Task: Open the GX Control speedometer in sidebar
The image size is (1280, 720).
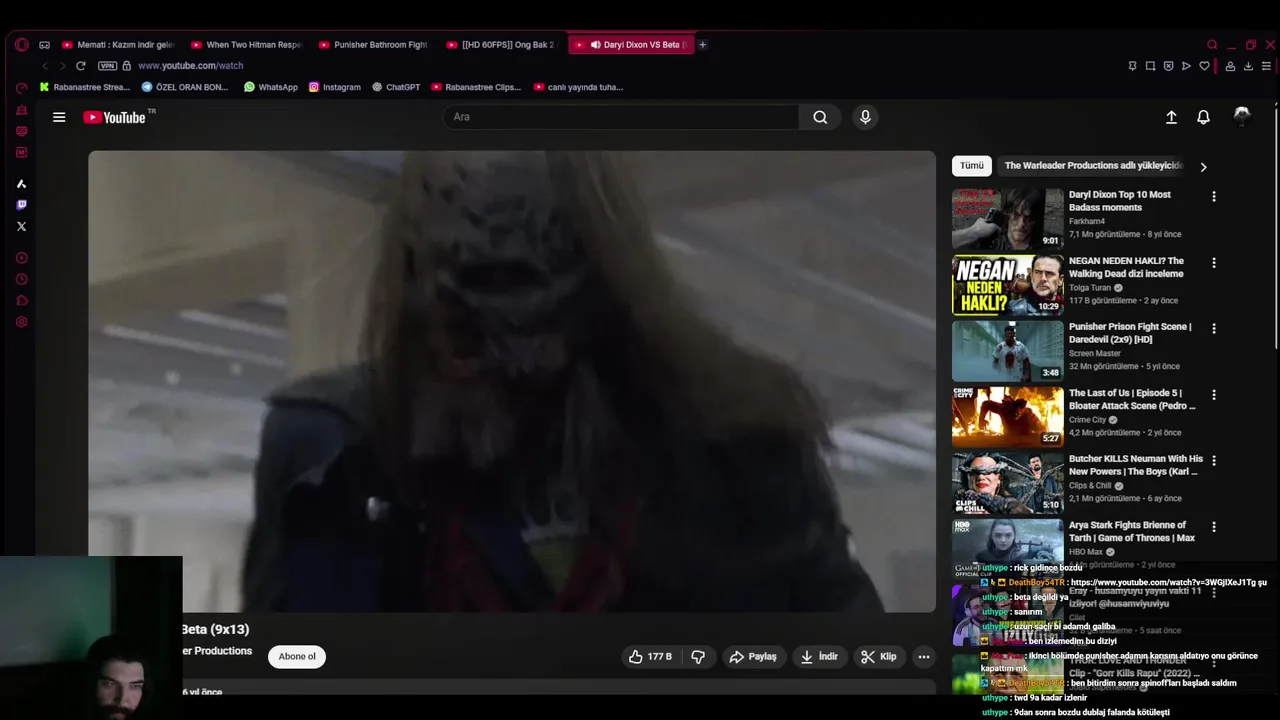Action: point(22,88)
